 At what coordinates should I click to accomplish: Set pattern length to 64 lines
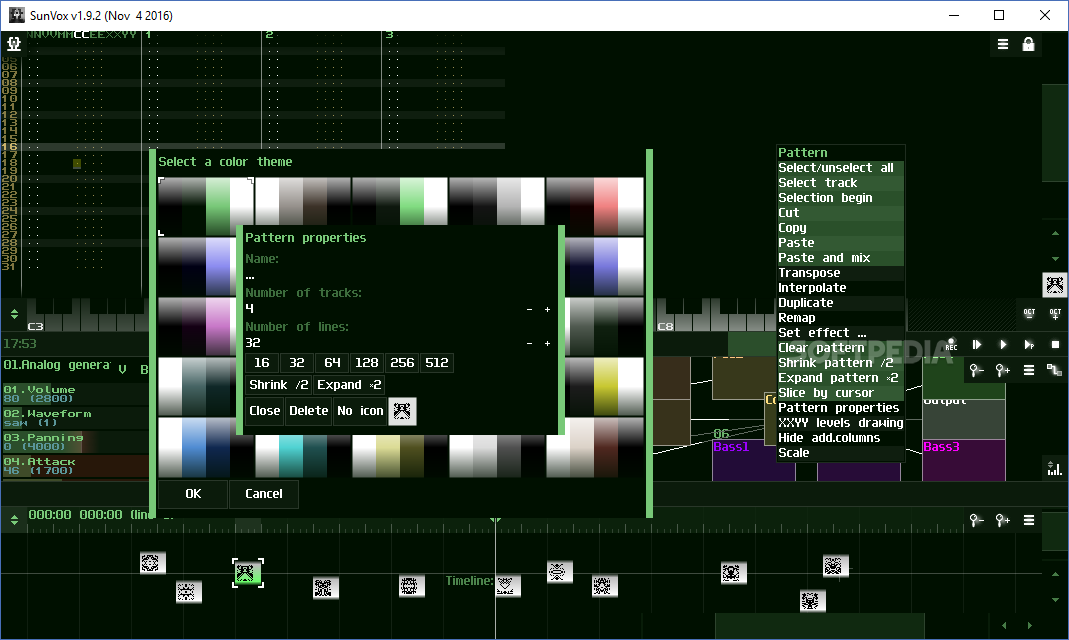(332, 363)
